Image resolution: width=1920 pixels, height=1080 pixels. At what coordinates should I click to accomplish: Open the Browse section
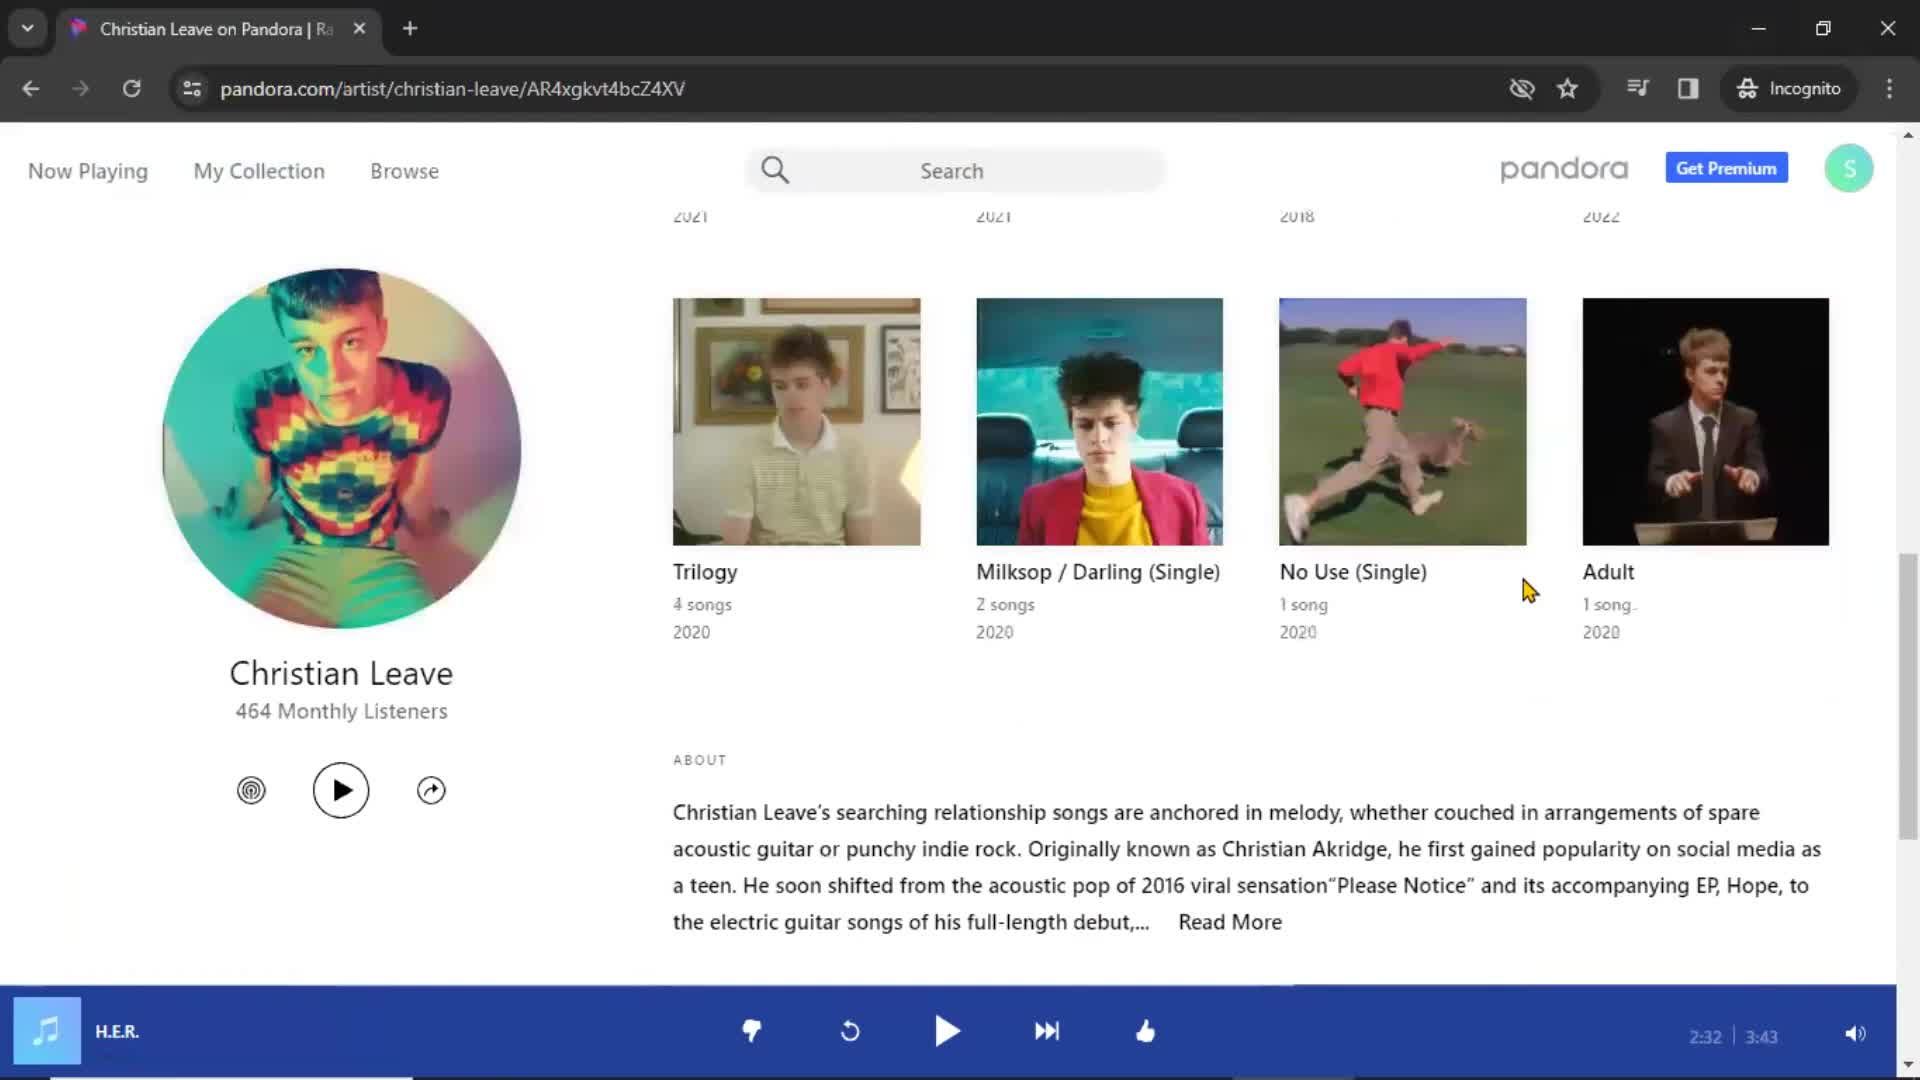point(404,171)
